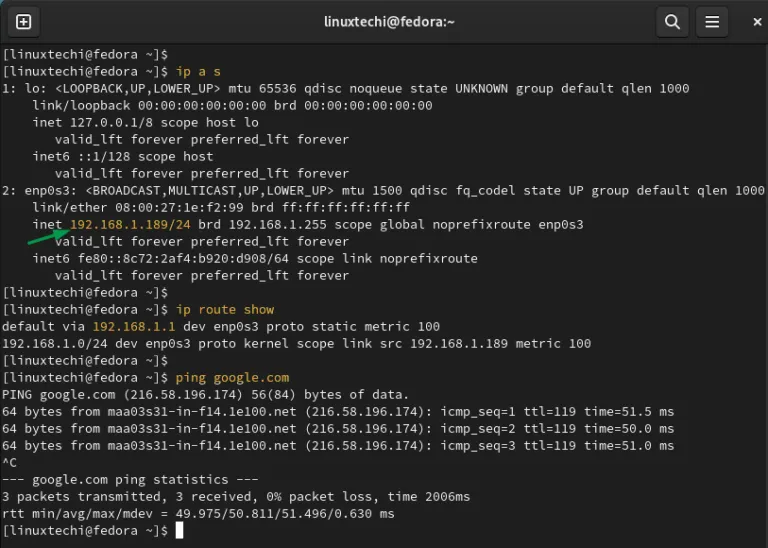Click the window title linuxtechi@fedora
Screen dimensions: 768x548
(x=389, y=22)
